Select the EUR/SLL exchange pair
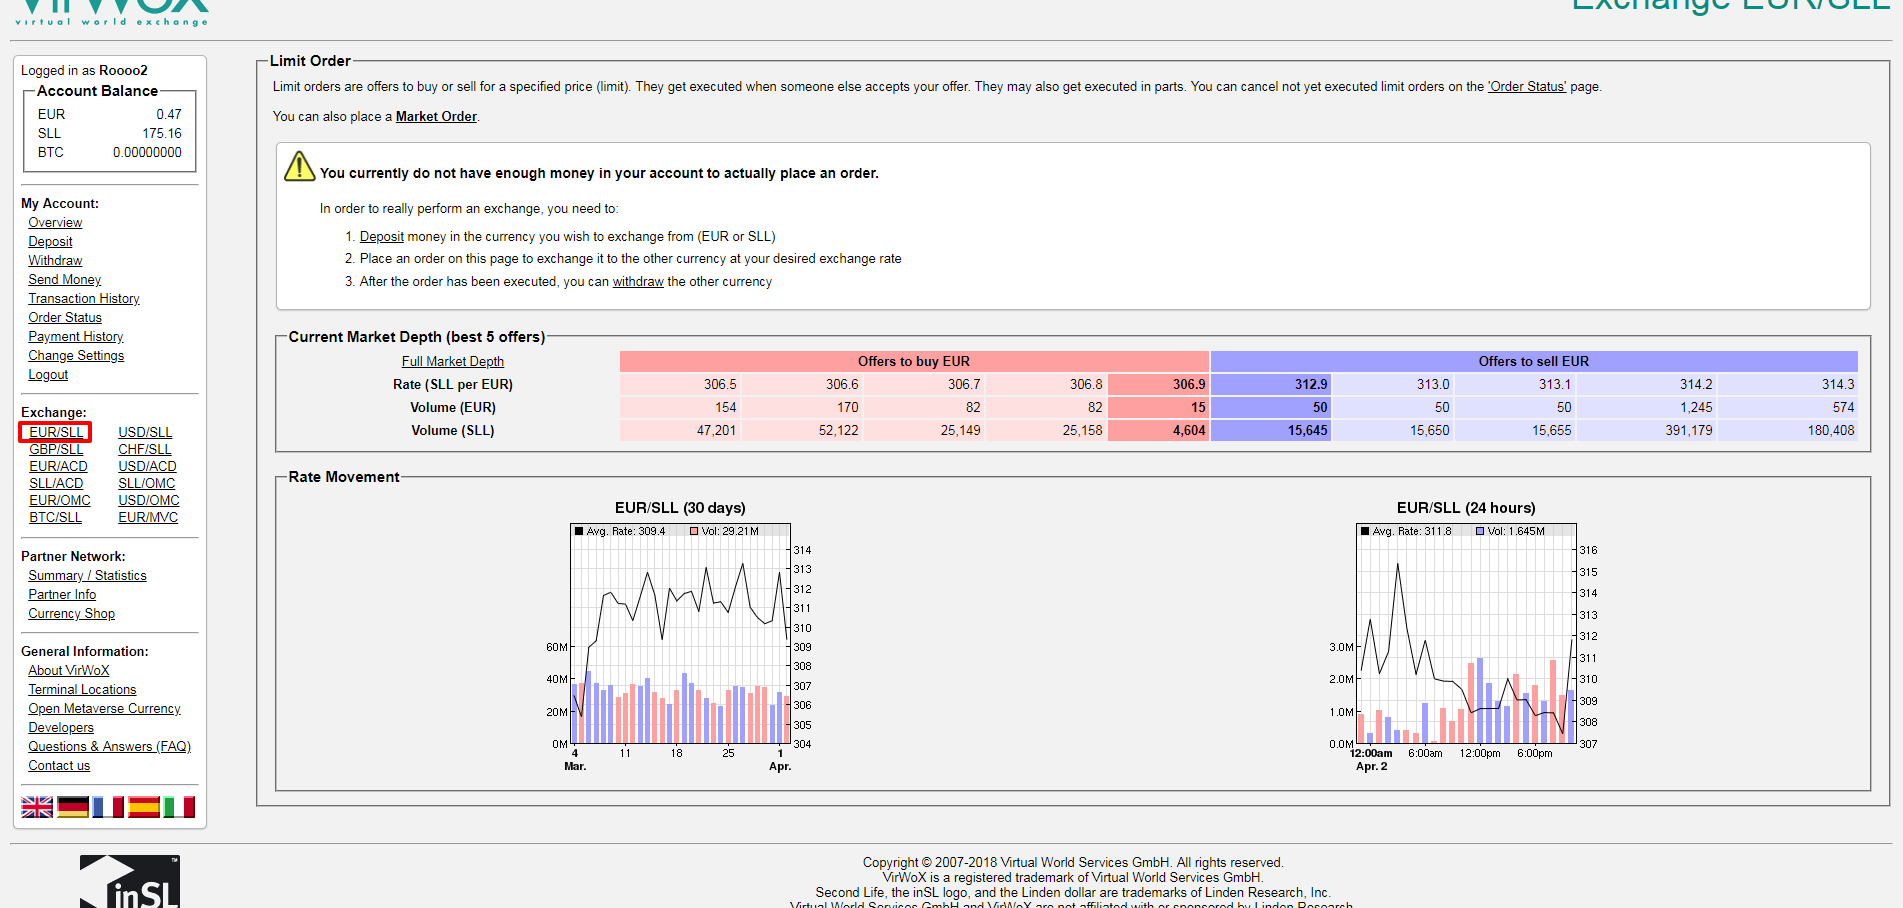 pyautogui.click(x=56, y=432)
